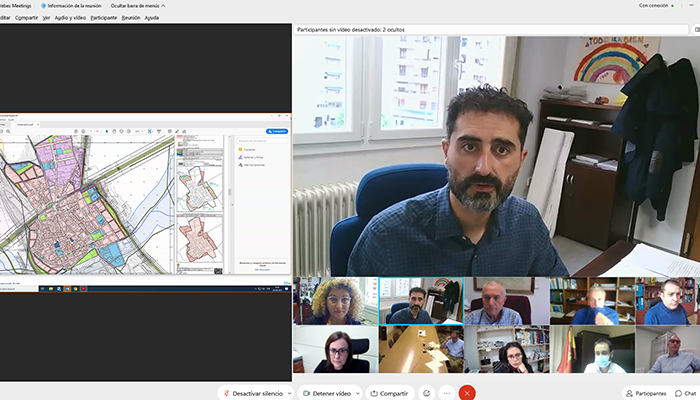The image size is (700, 400).
Task: Open the Reunión menu
Action: [130, 18]
